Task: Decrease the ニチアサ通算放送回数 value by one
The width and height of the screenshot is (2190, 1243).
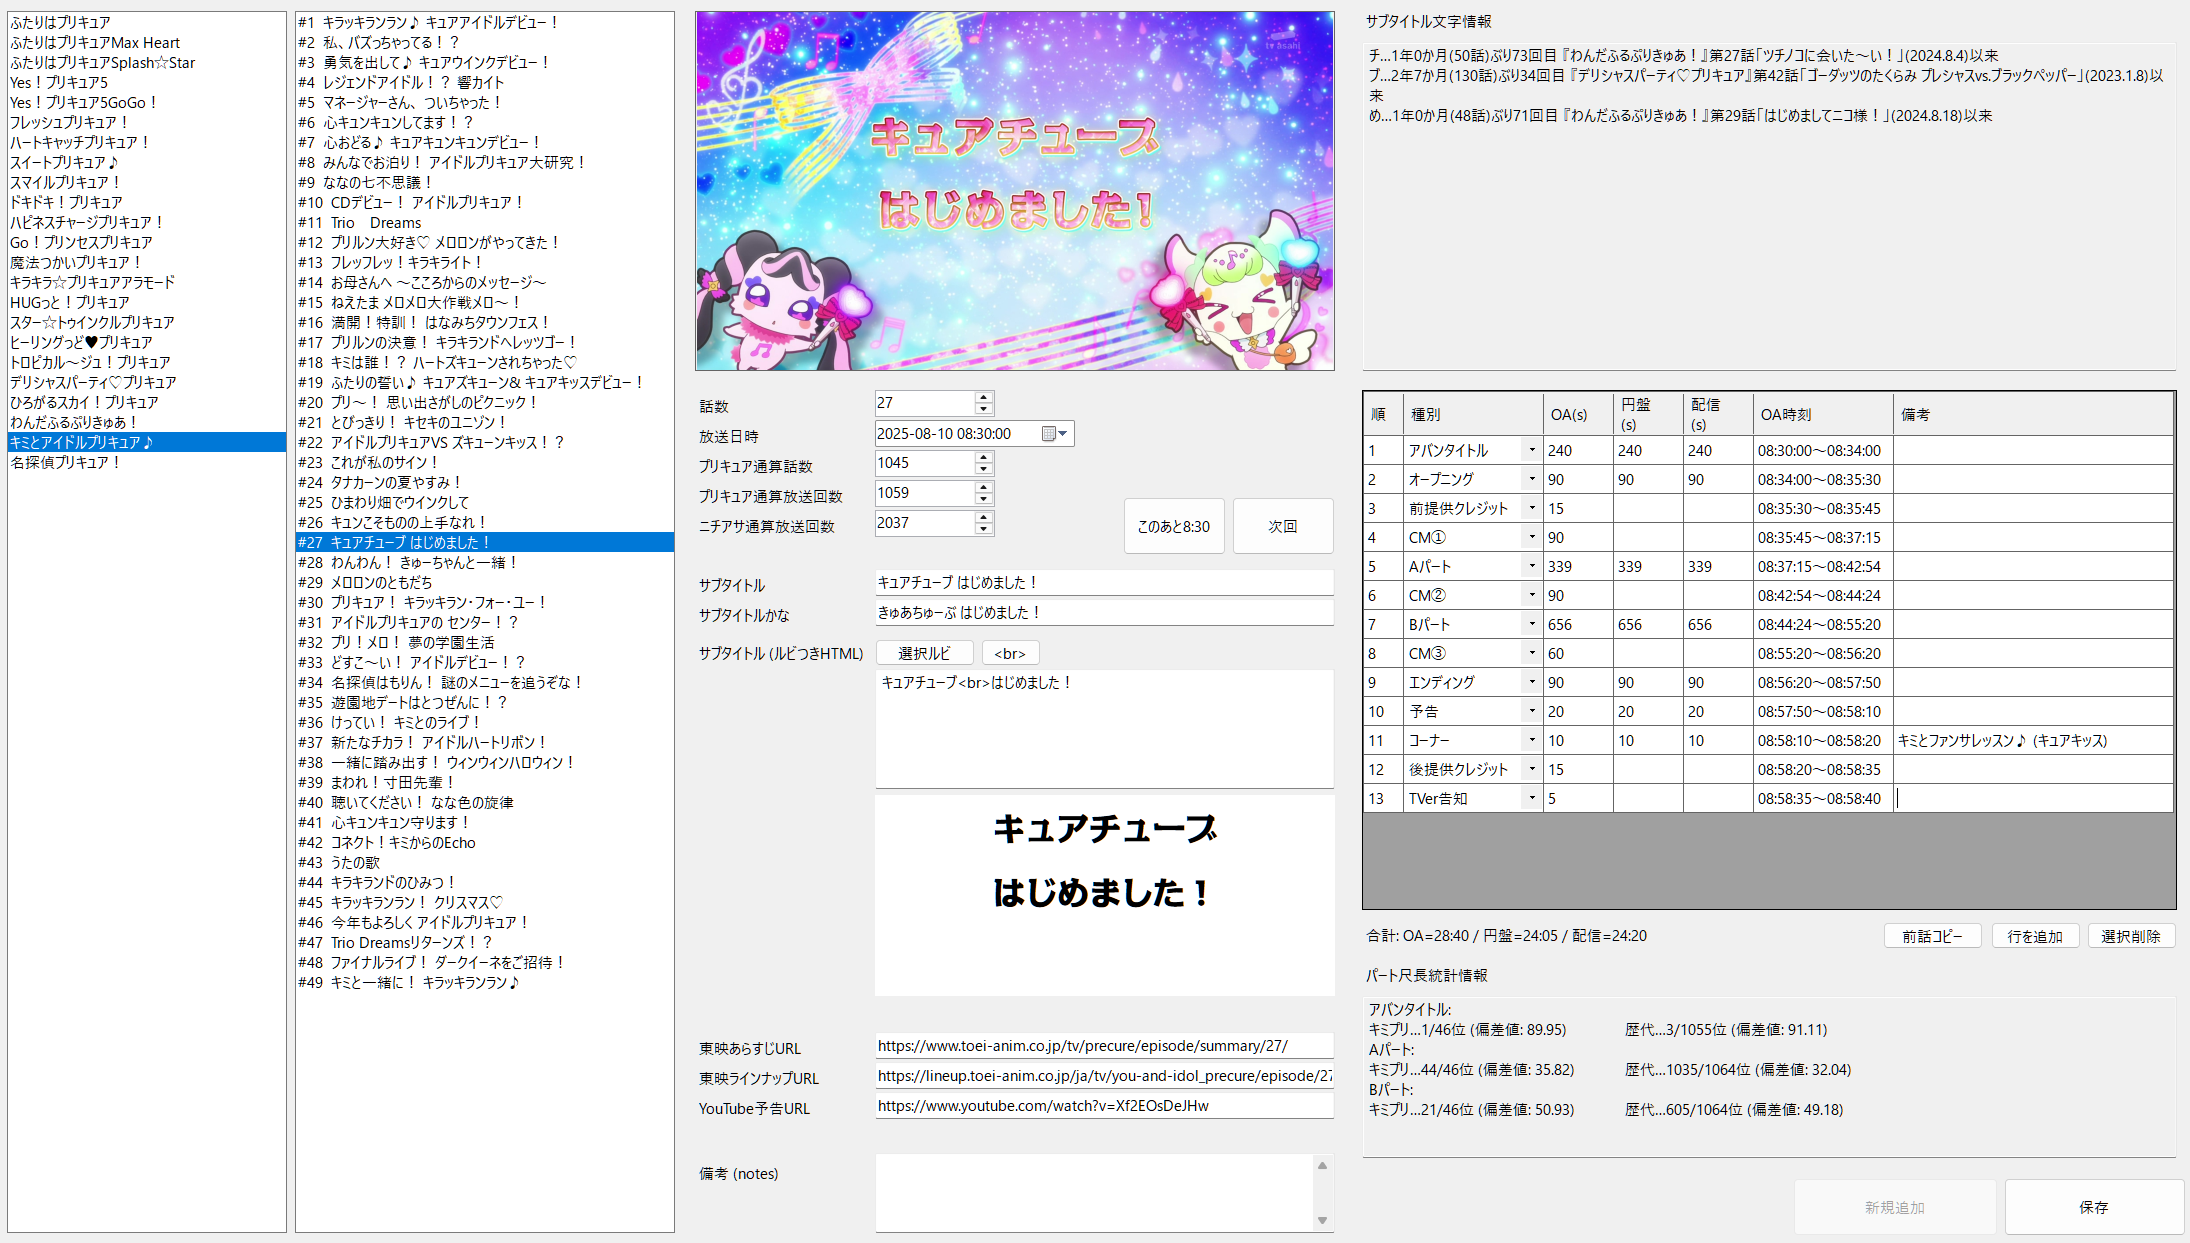Action: click(984, 529)
